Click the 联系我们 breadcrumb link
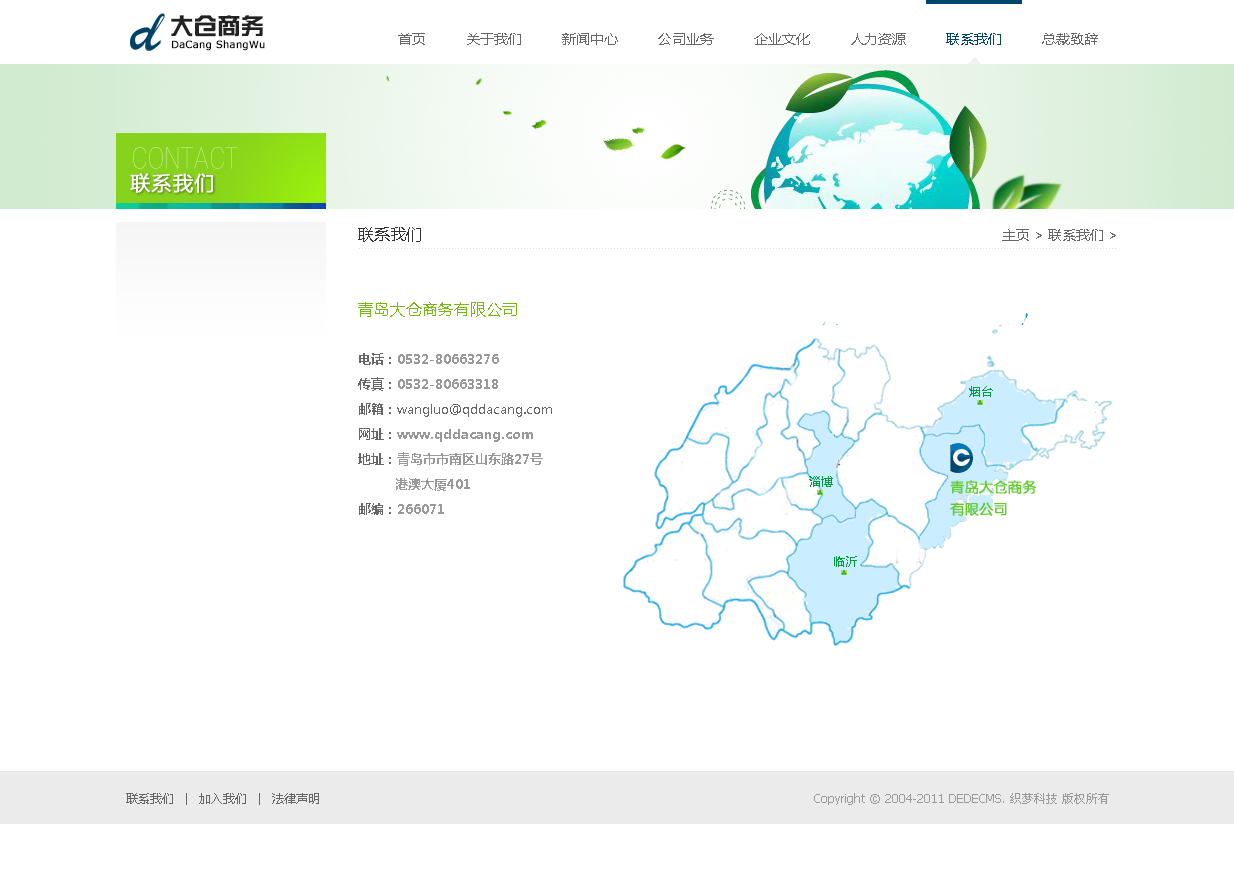This screenshot has height=875, width=1234. click(x=1075, y=236)
